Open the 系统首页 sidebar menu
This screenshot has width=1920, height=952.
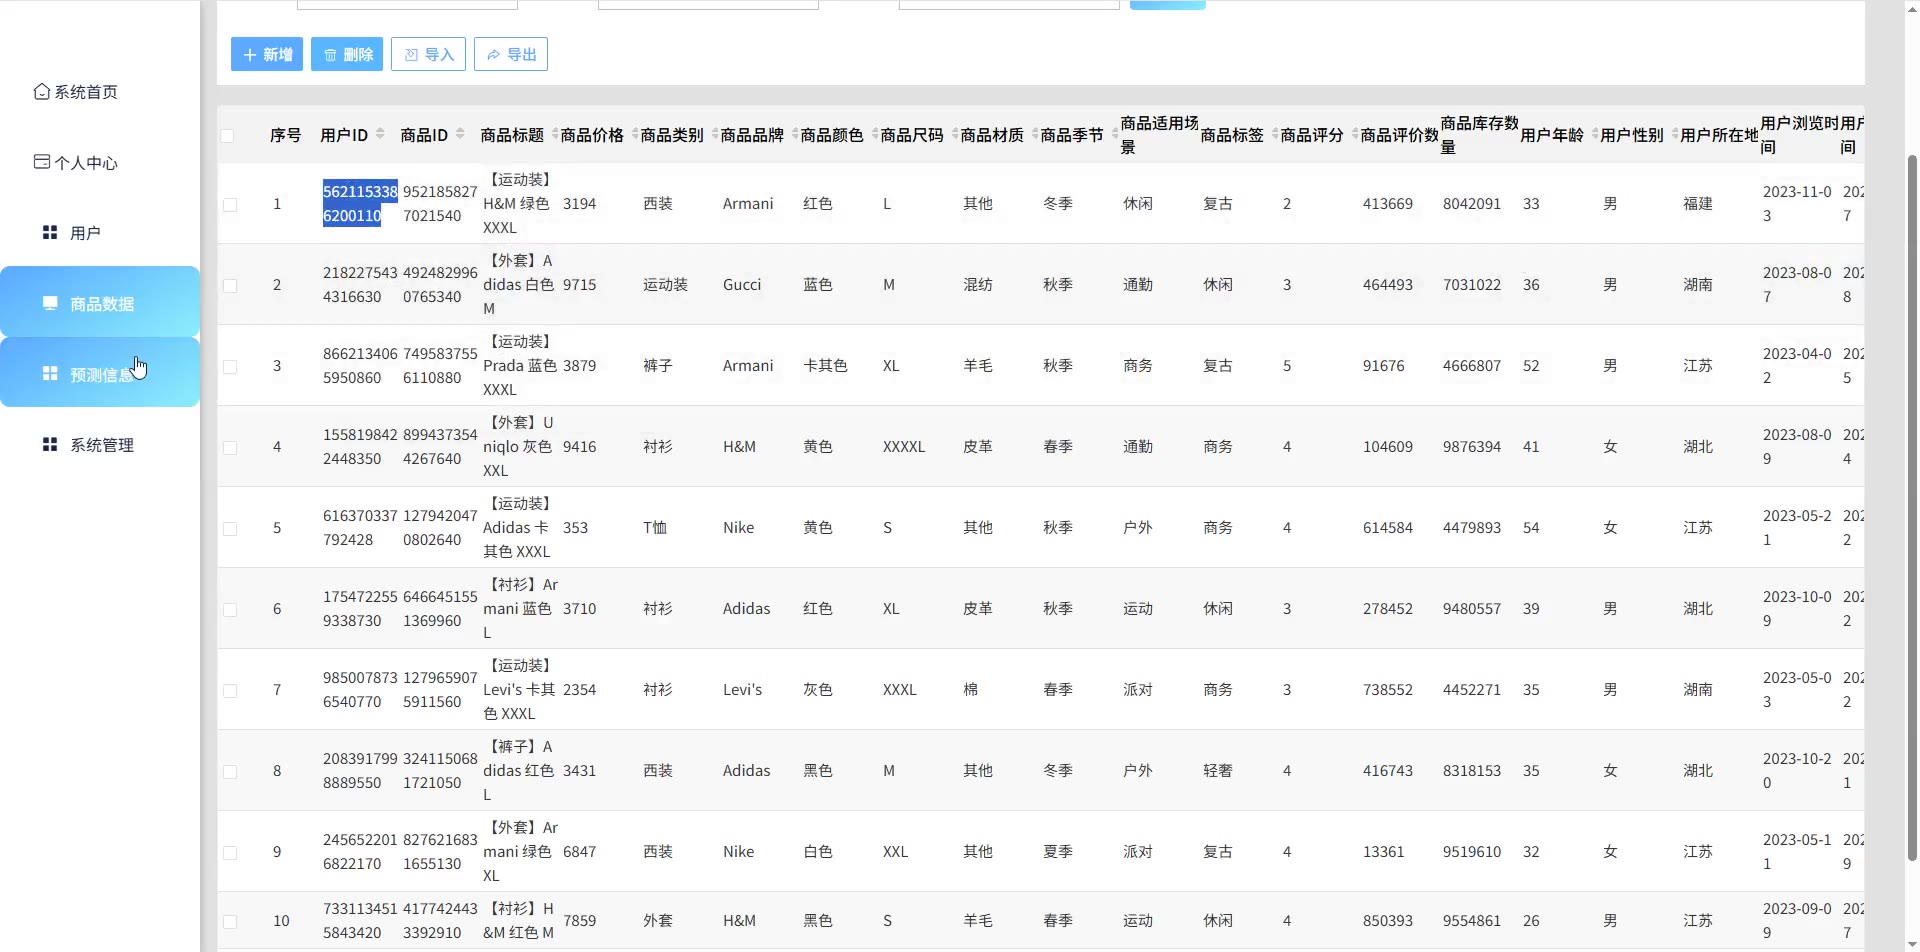click(76, 92)
